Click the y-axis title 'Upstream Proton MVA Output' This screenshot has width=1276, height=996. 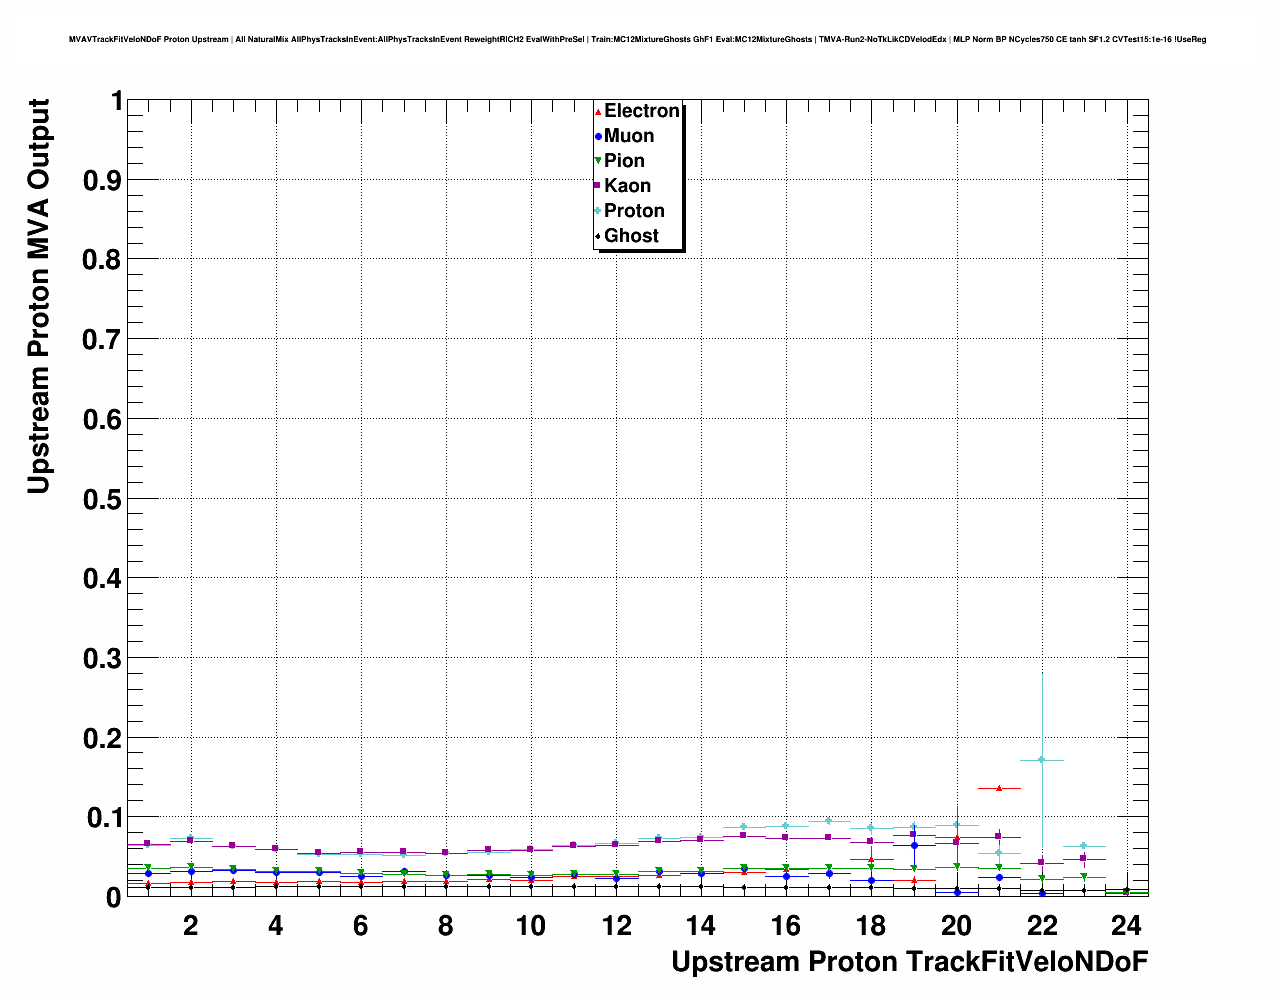[x=38, y=296]
